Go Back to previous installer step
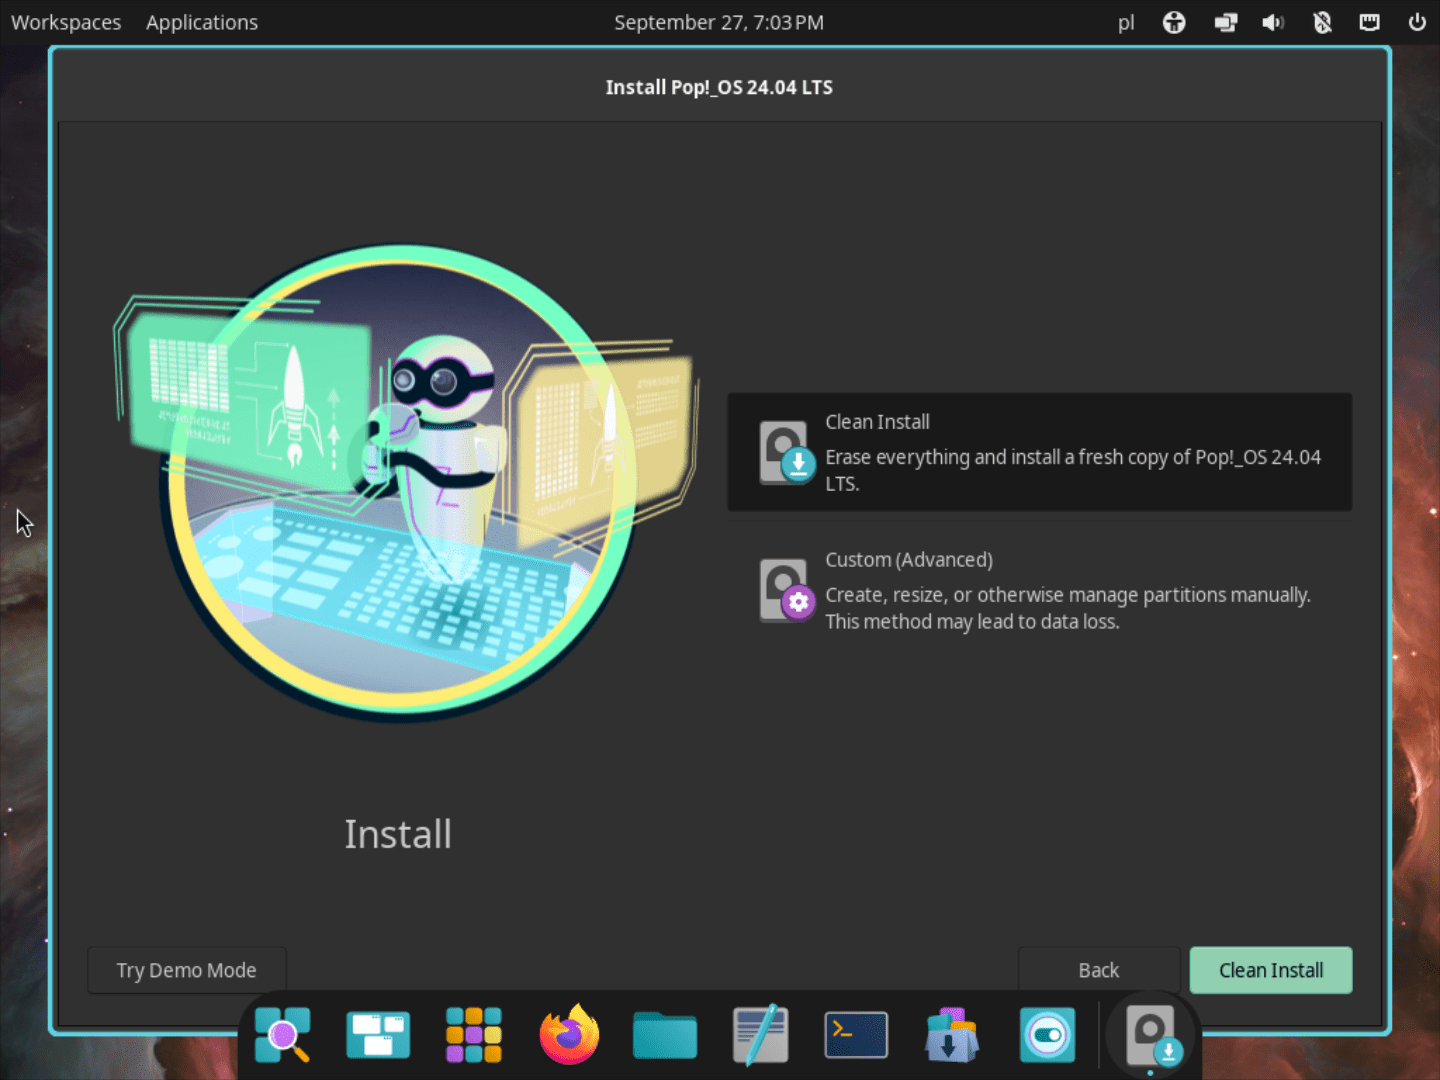Screen dimensions: 1440x1080 tap(1099, 970)
